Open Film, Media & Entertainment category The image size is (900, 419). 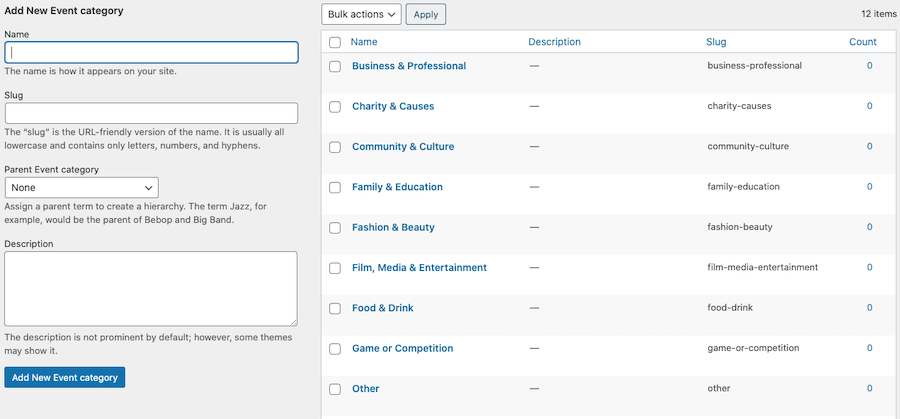pos(419,267)
